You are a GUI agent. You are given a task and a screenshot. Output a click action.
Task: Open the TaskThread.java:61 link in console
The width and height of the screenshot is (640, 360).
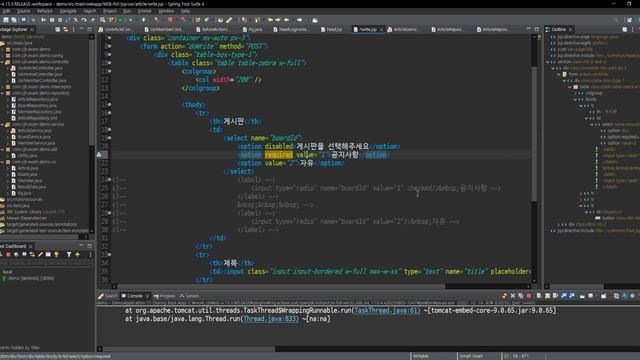pos(387,311)
